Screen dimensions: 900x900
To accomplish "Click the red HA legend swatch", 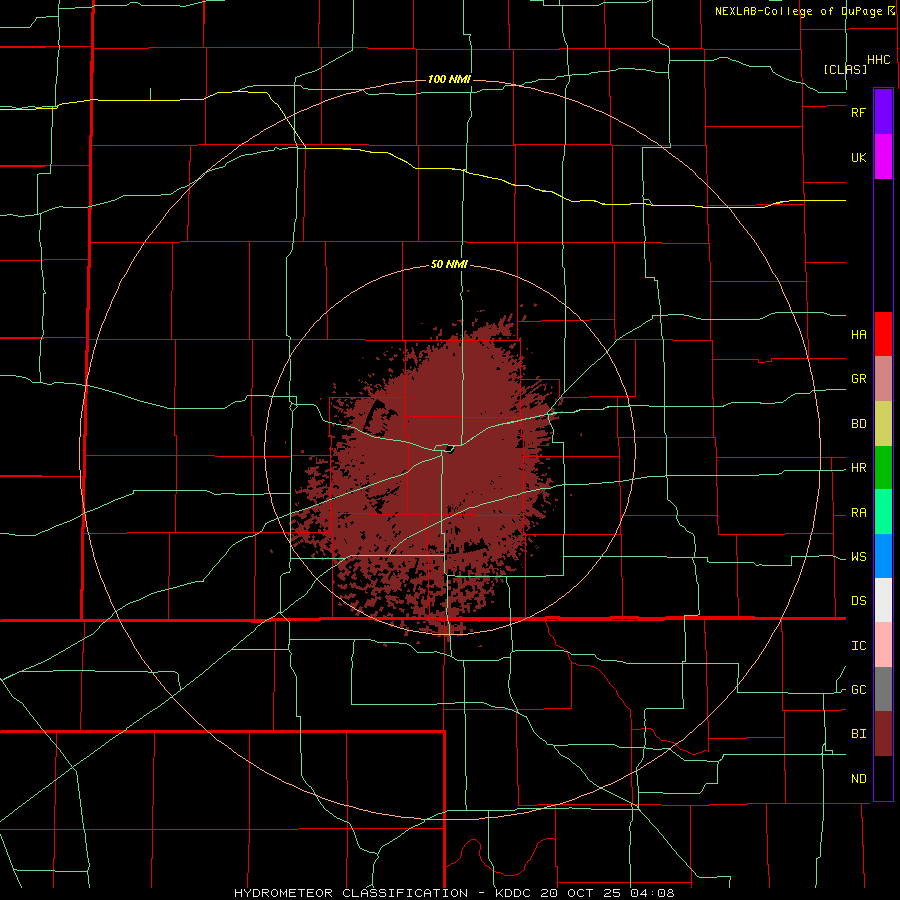I will click(883, 334).
